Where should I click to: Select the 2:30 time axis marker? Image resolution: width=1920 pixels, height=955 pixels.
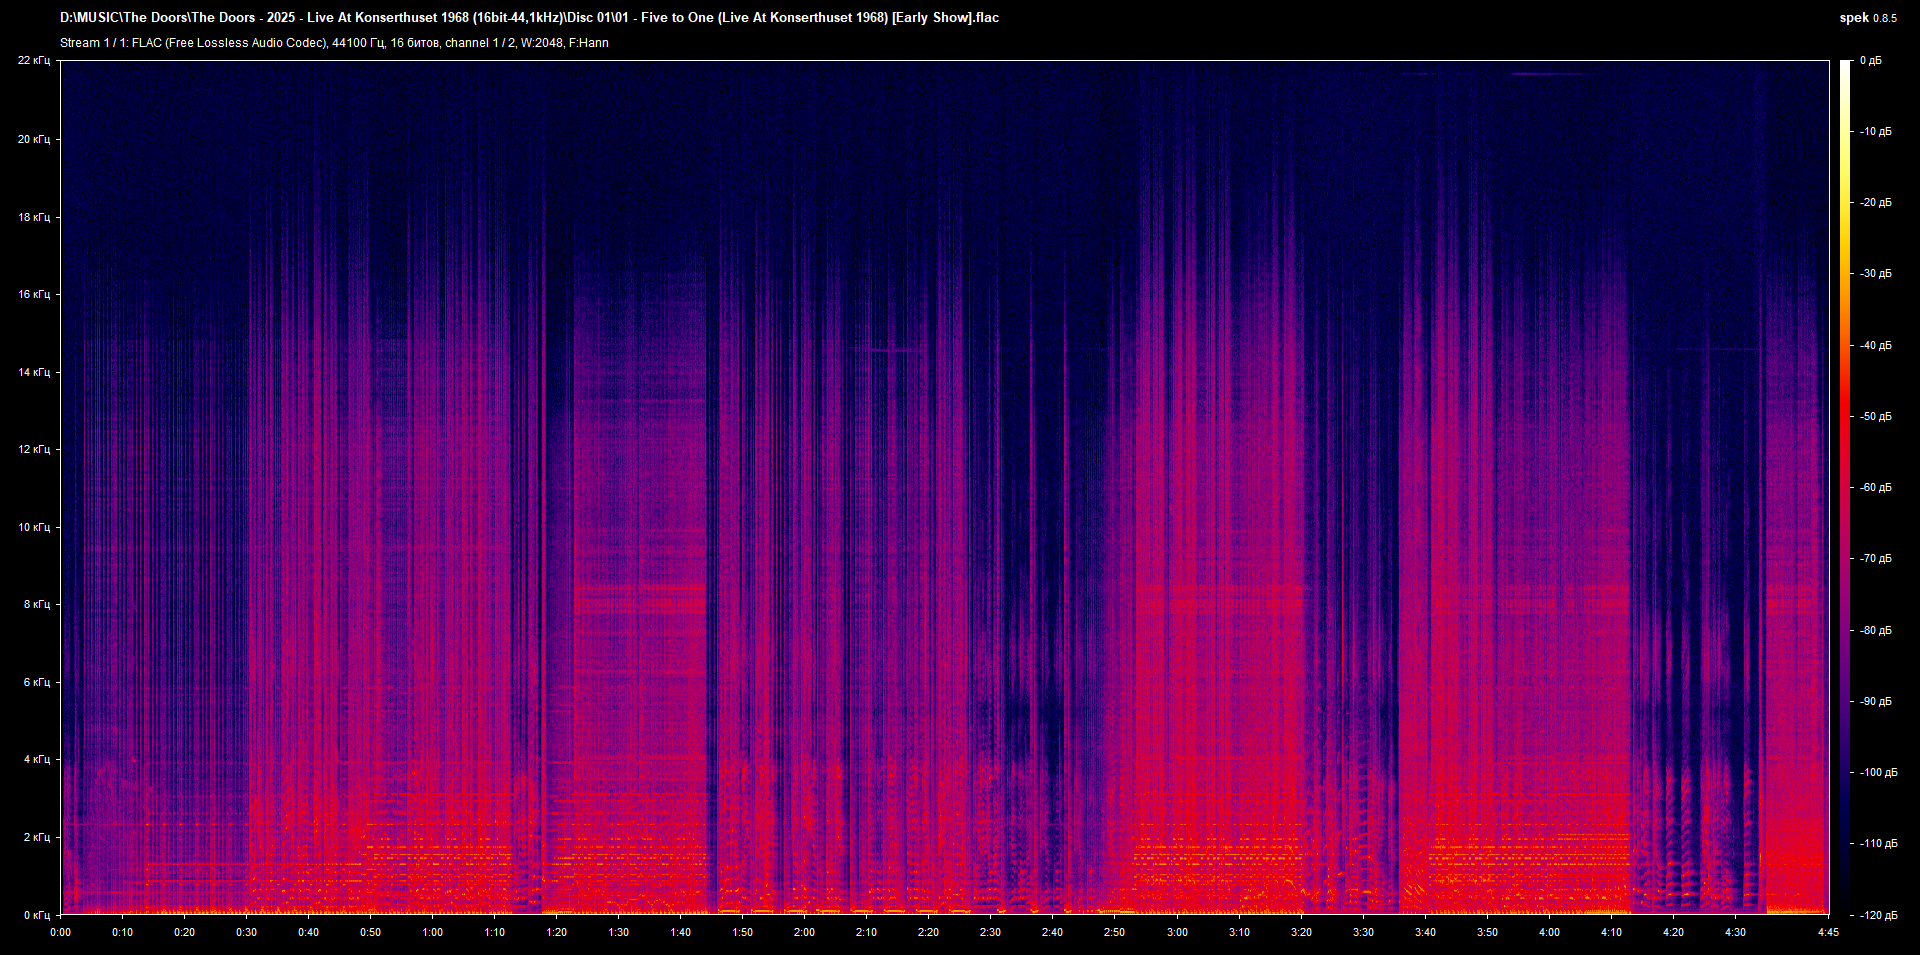point(990,932)
